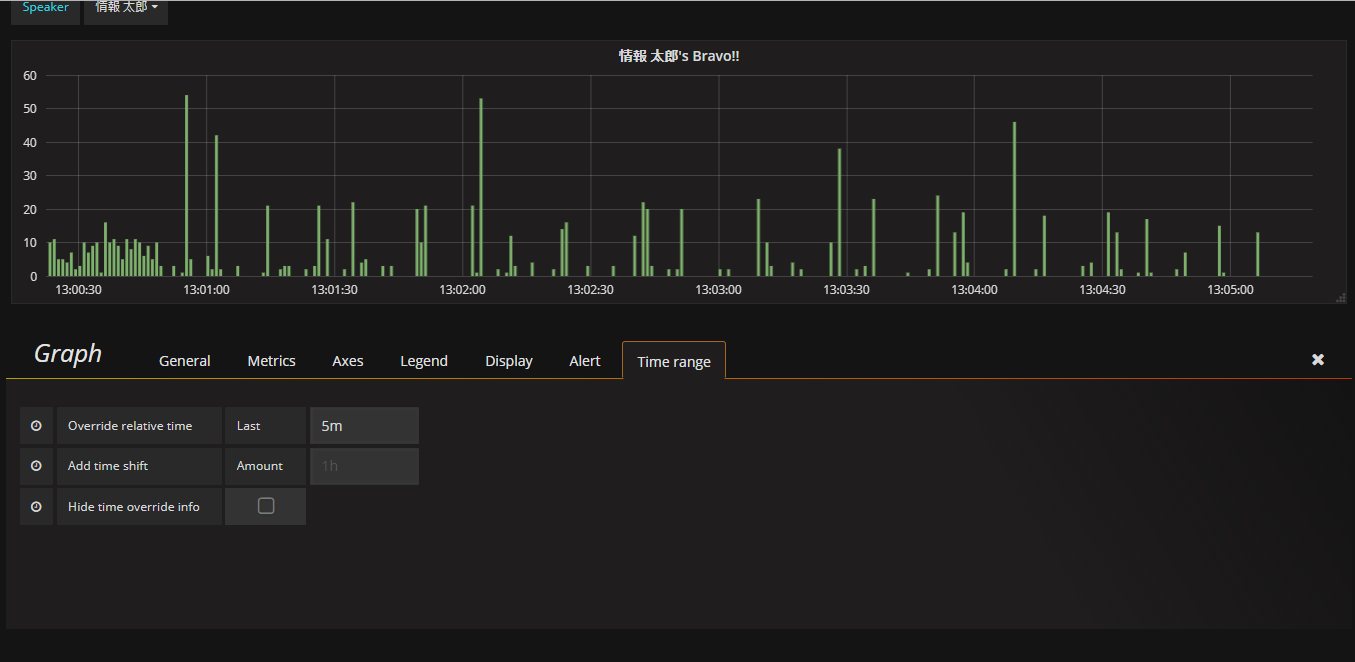Click the tallest bar before 13:01:00

pos(186,185)
